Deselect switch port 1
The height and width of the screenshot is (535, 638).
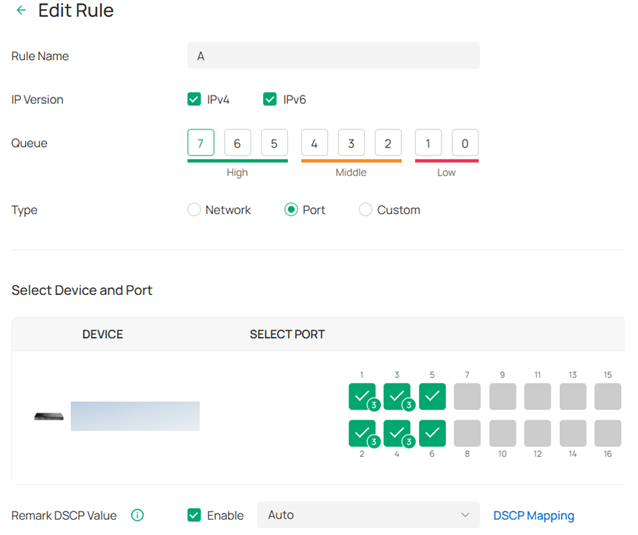362,397
